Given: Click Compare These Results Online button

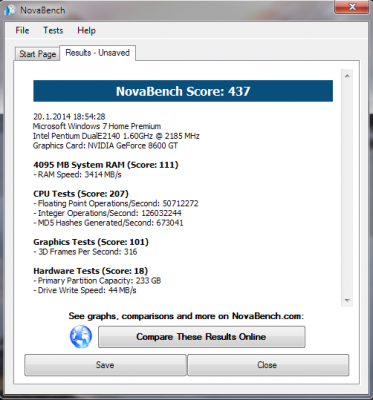Looking at the screenshot, I should [x=201, y=337].
